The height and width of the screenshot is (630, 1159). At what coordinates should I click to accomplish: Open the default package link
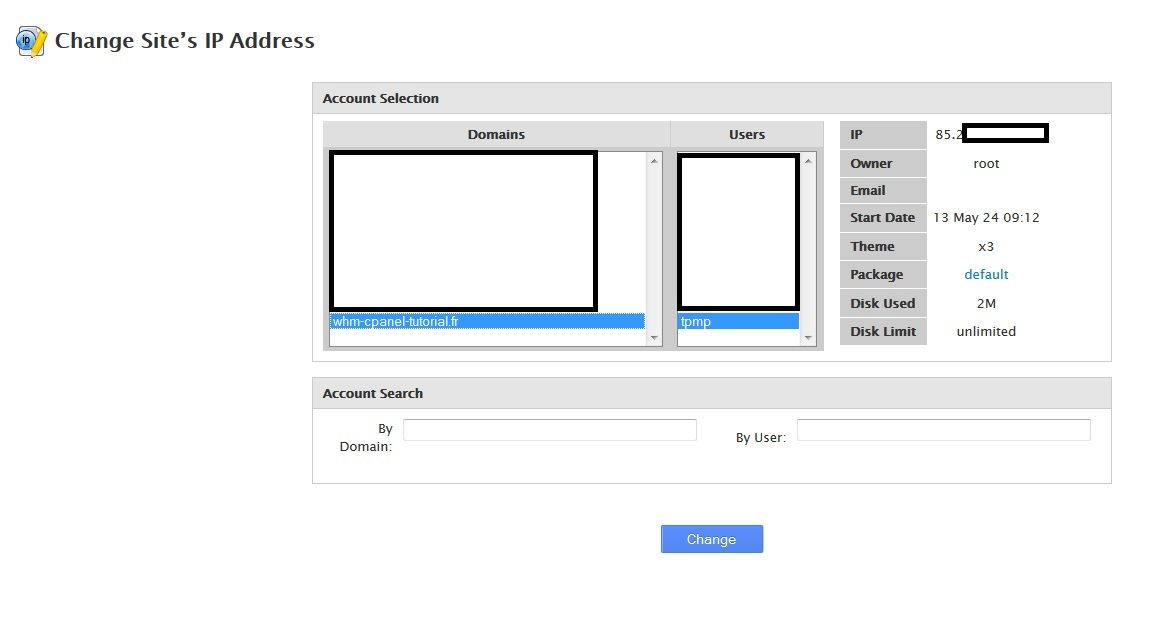pyautogui.click(x=986, y=274)
